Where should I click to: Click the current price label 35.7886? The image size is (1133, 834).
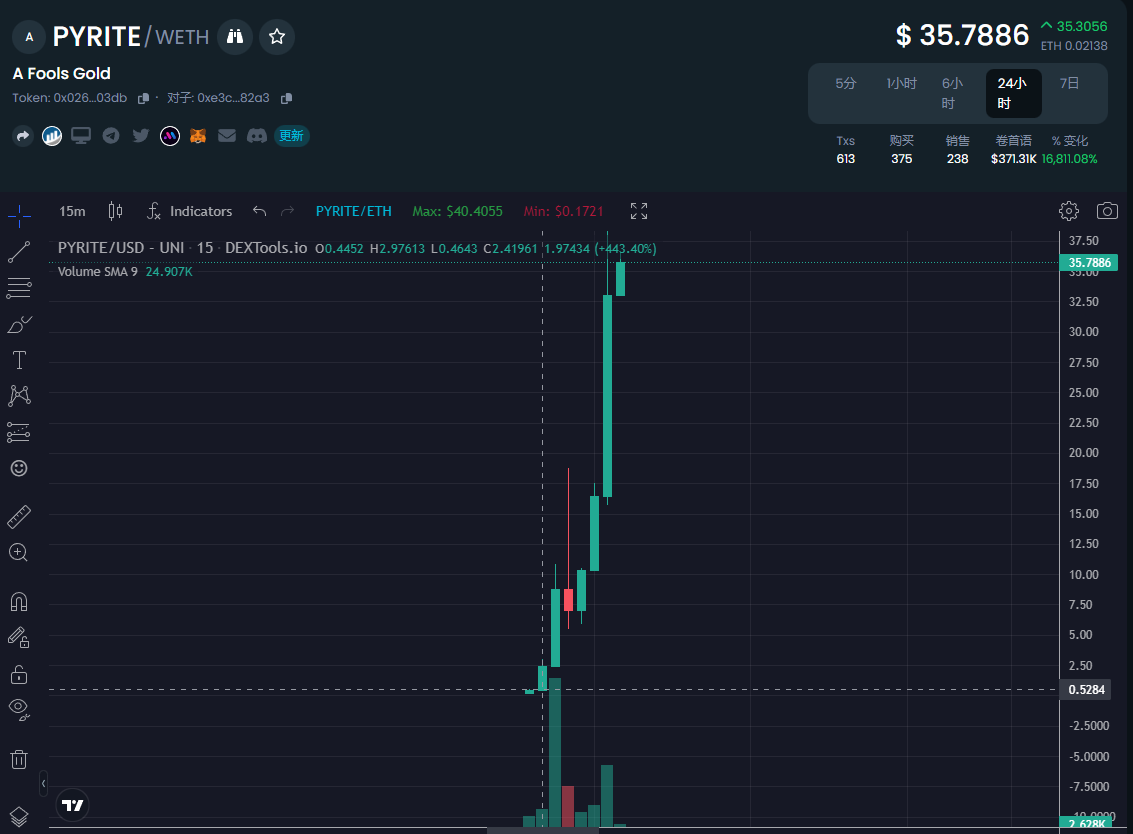1088,262
